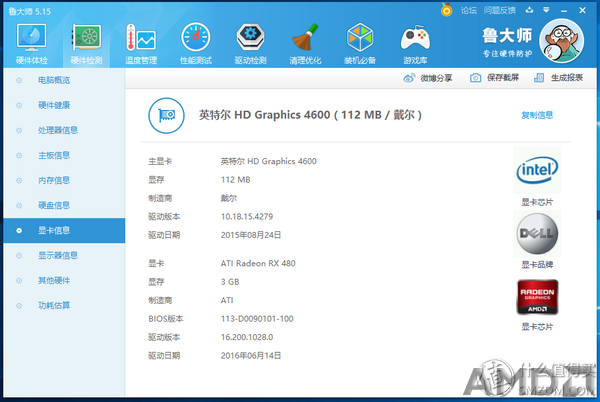Open 问题反馈 feedback link
The width and height of the screenshot is (600, 402).
click(499, 10)
